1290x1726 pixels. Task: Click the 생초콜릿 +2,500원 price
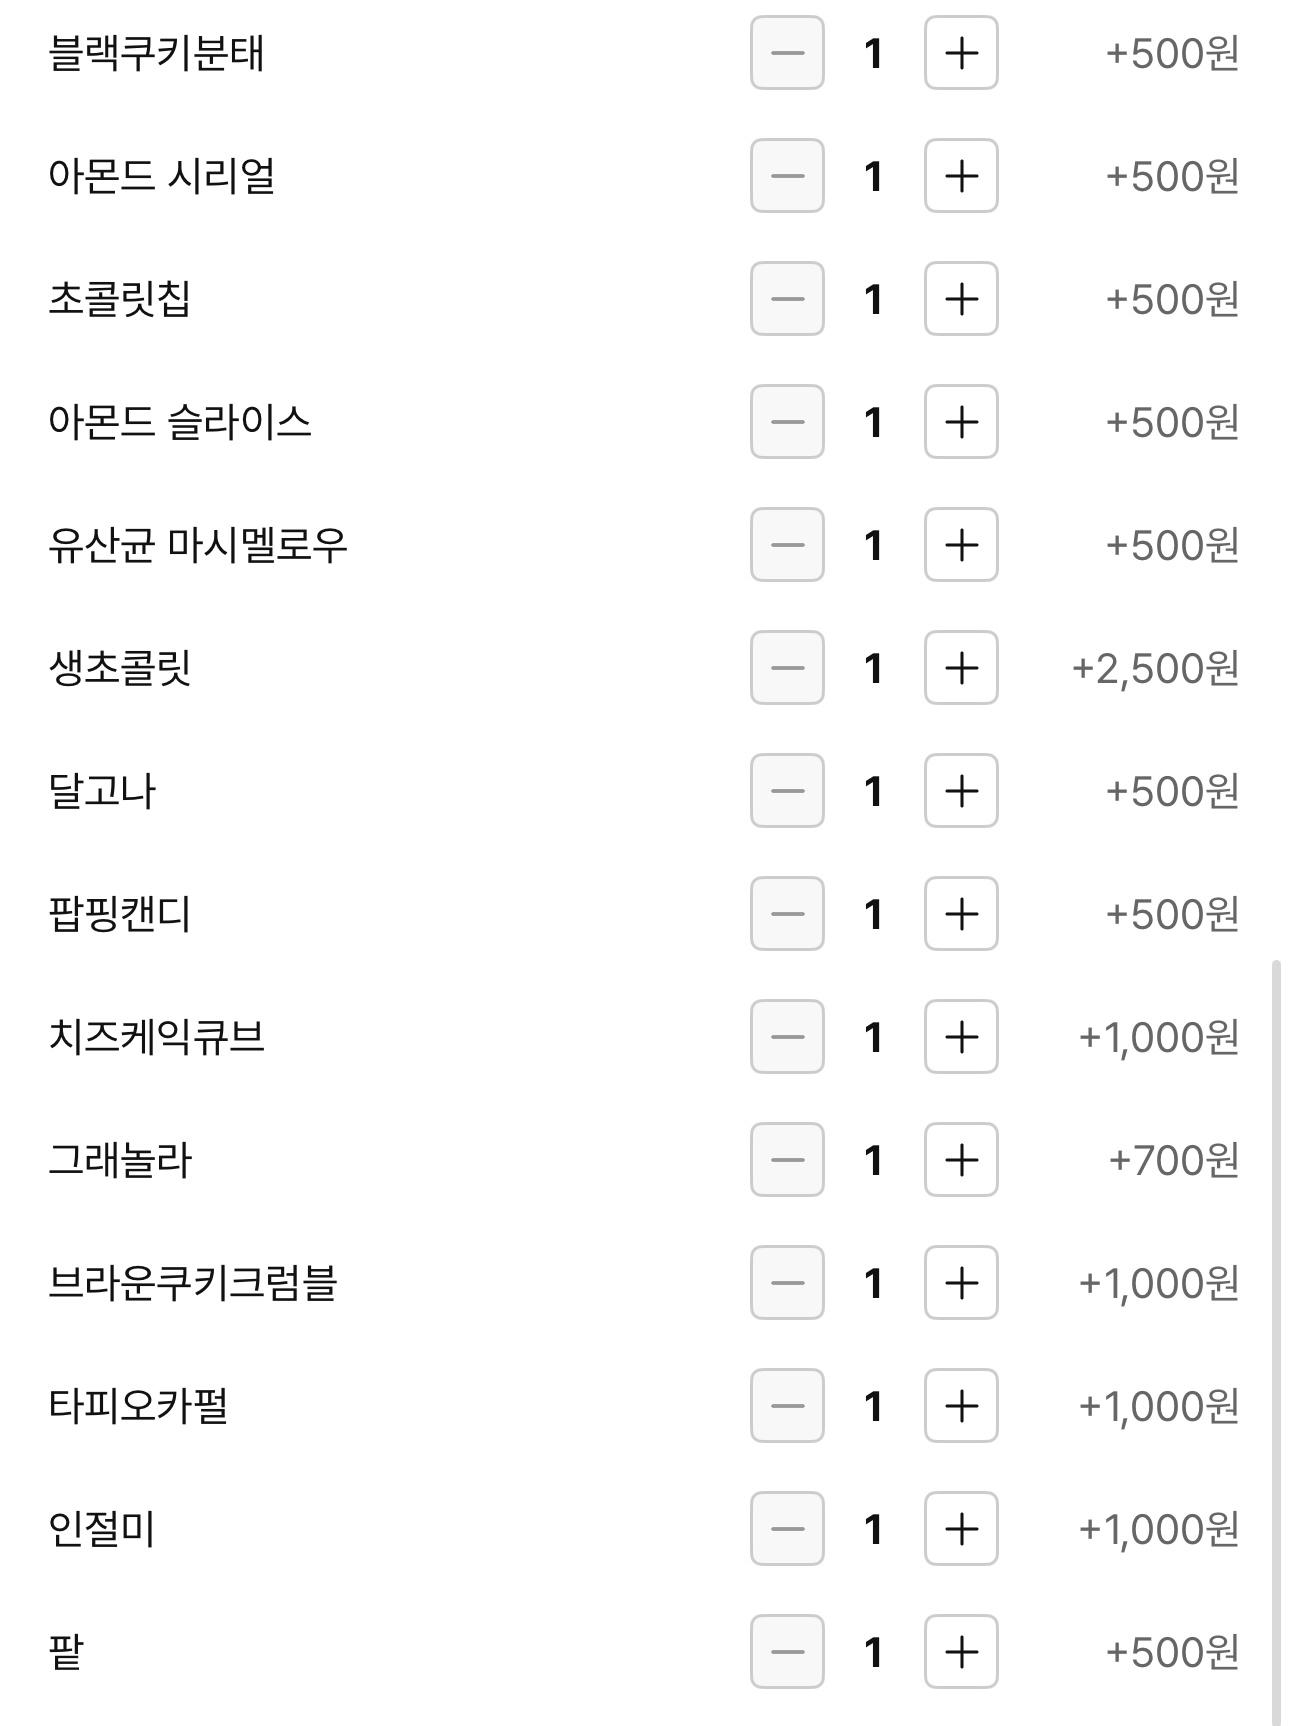[1155, 668]
